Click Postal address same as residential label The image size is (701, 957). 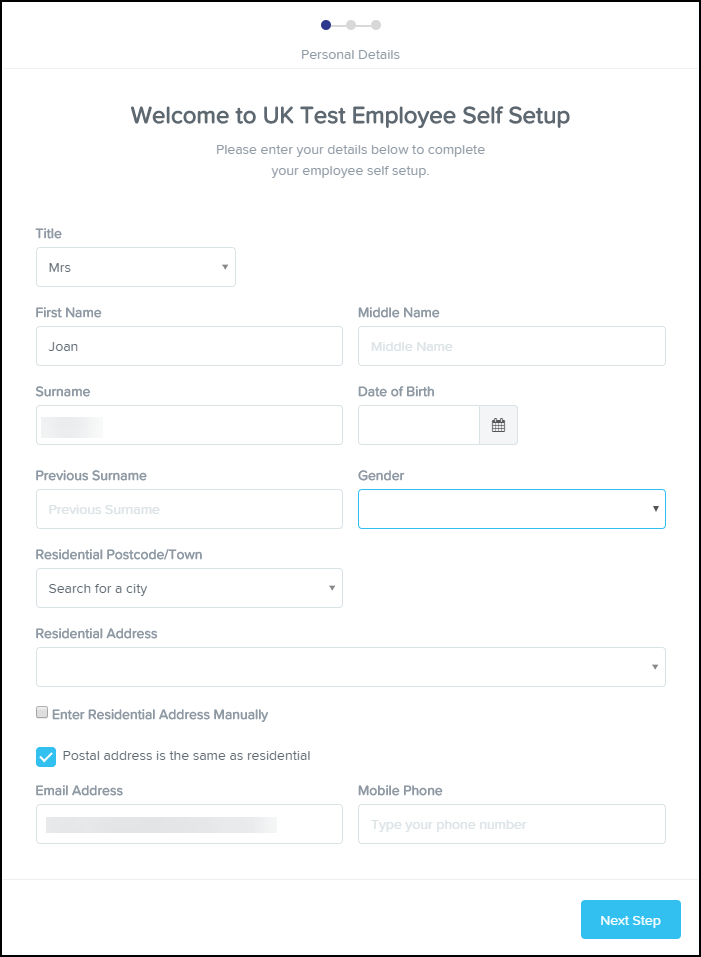[x=186, y=755]
